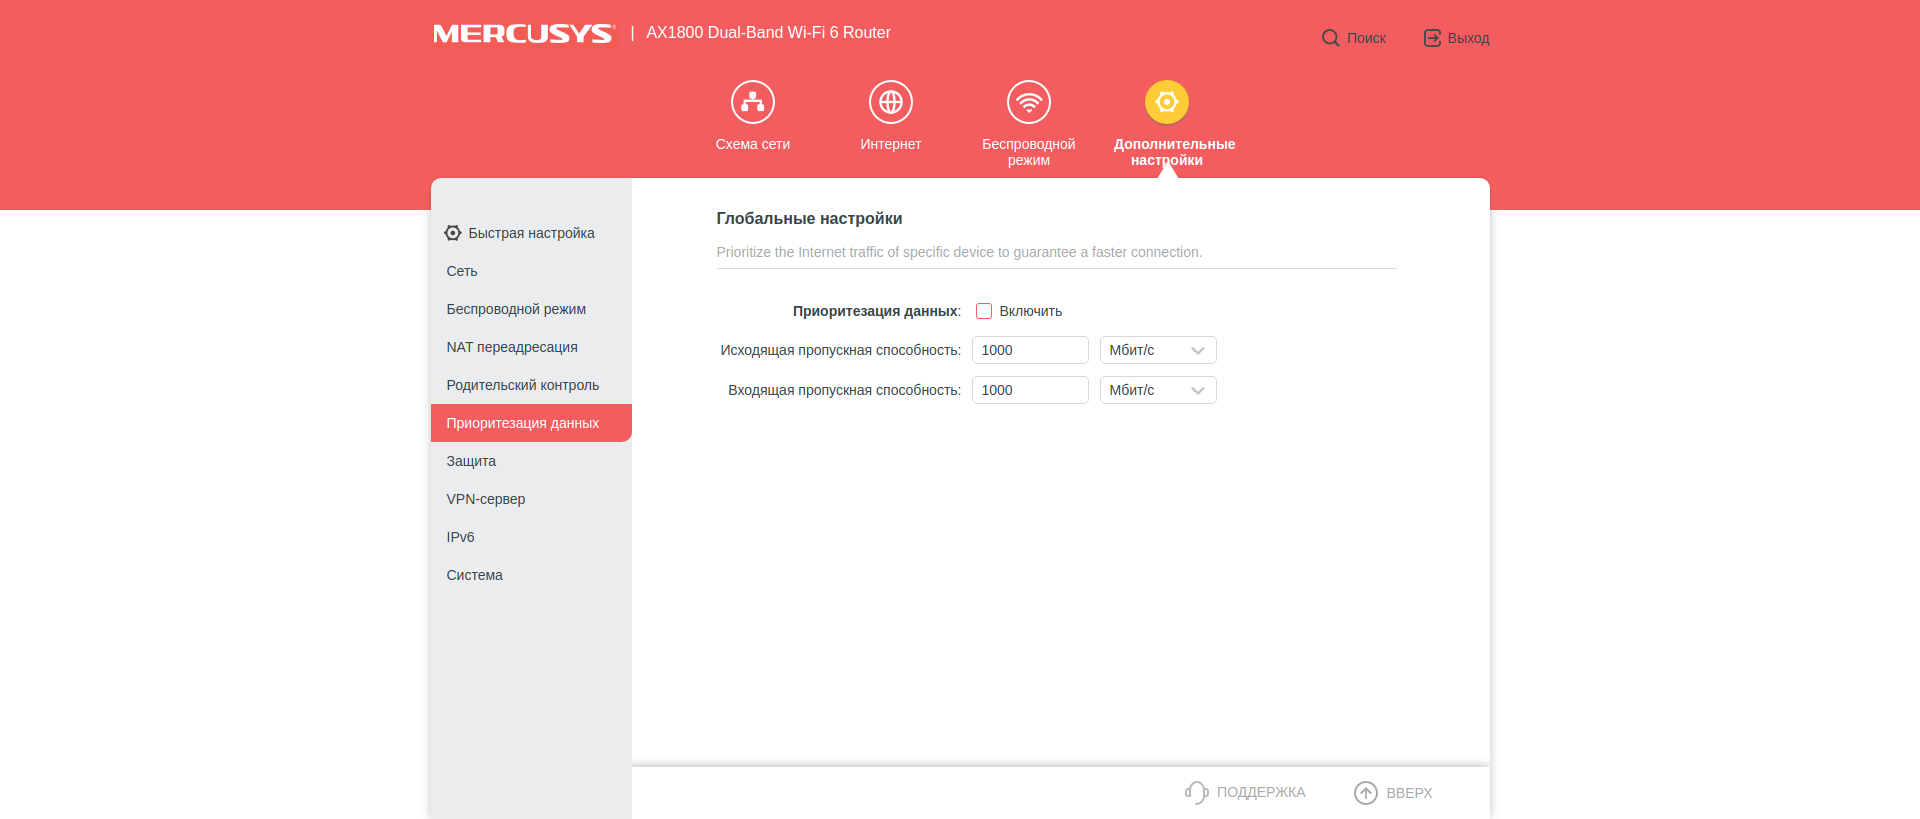Click the outgoing bandwidth input field
This screenshot has height=819, width=1920.
[1029, 350]
